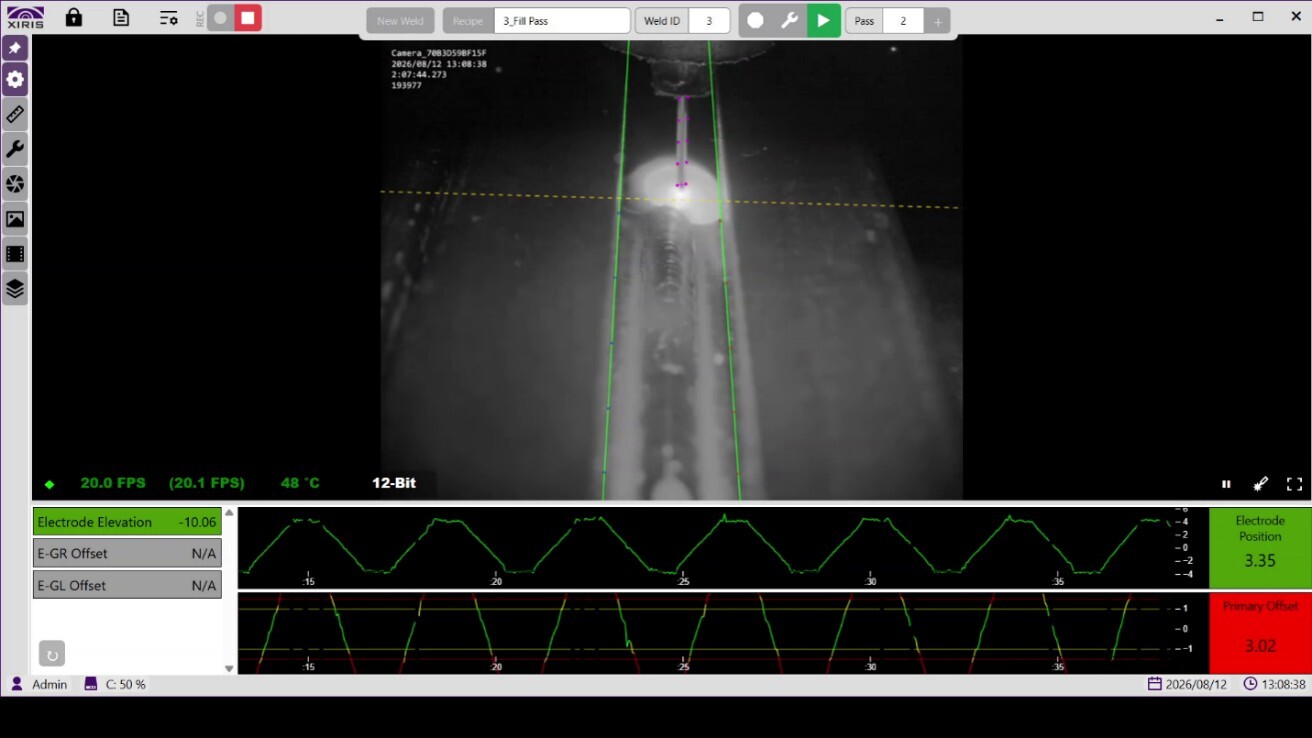Pause the live video with the pause icon
This screenshot has height=738, width=1312.
click(1226, 484)
